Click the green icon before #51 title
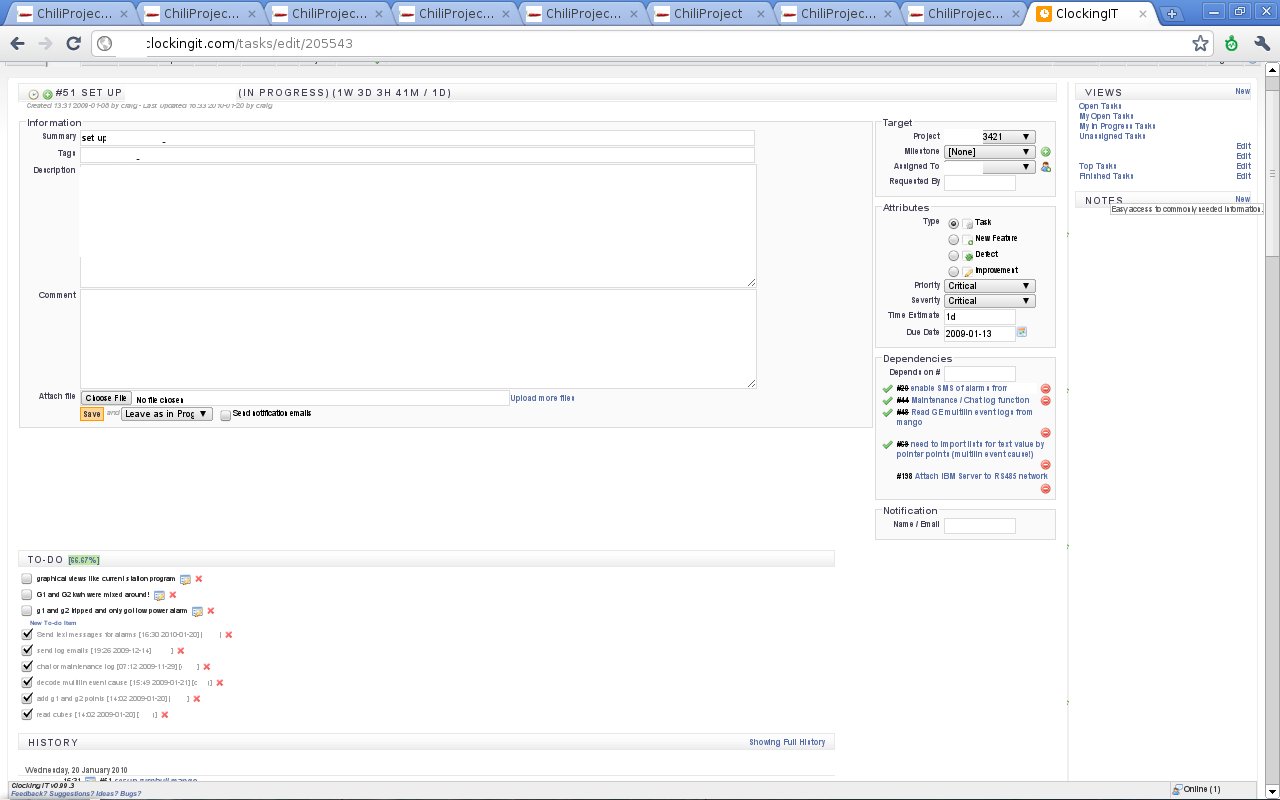The width and height of the screenshot is (1280, 800). click(47, 93)
